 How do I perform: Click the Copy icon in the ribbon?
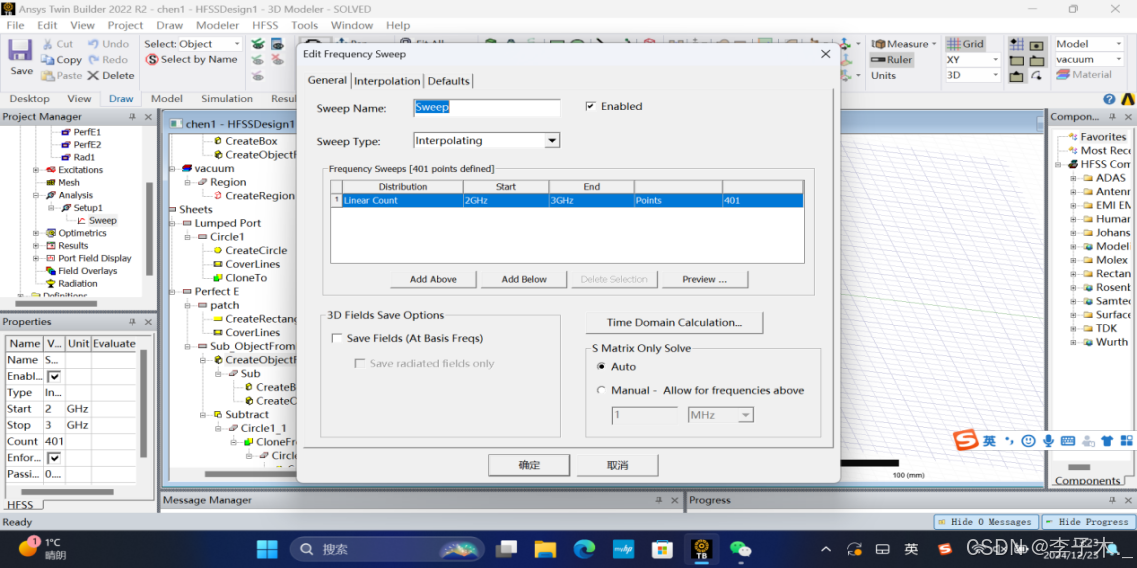click(48, 59)
